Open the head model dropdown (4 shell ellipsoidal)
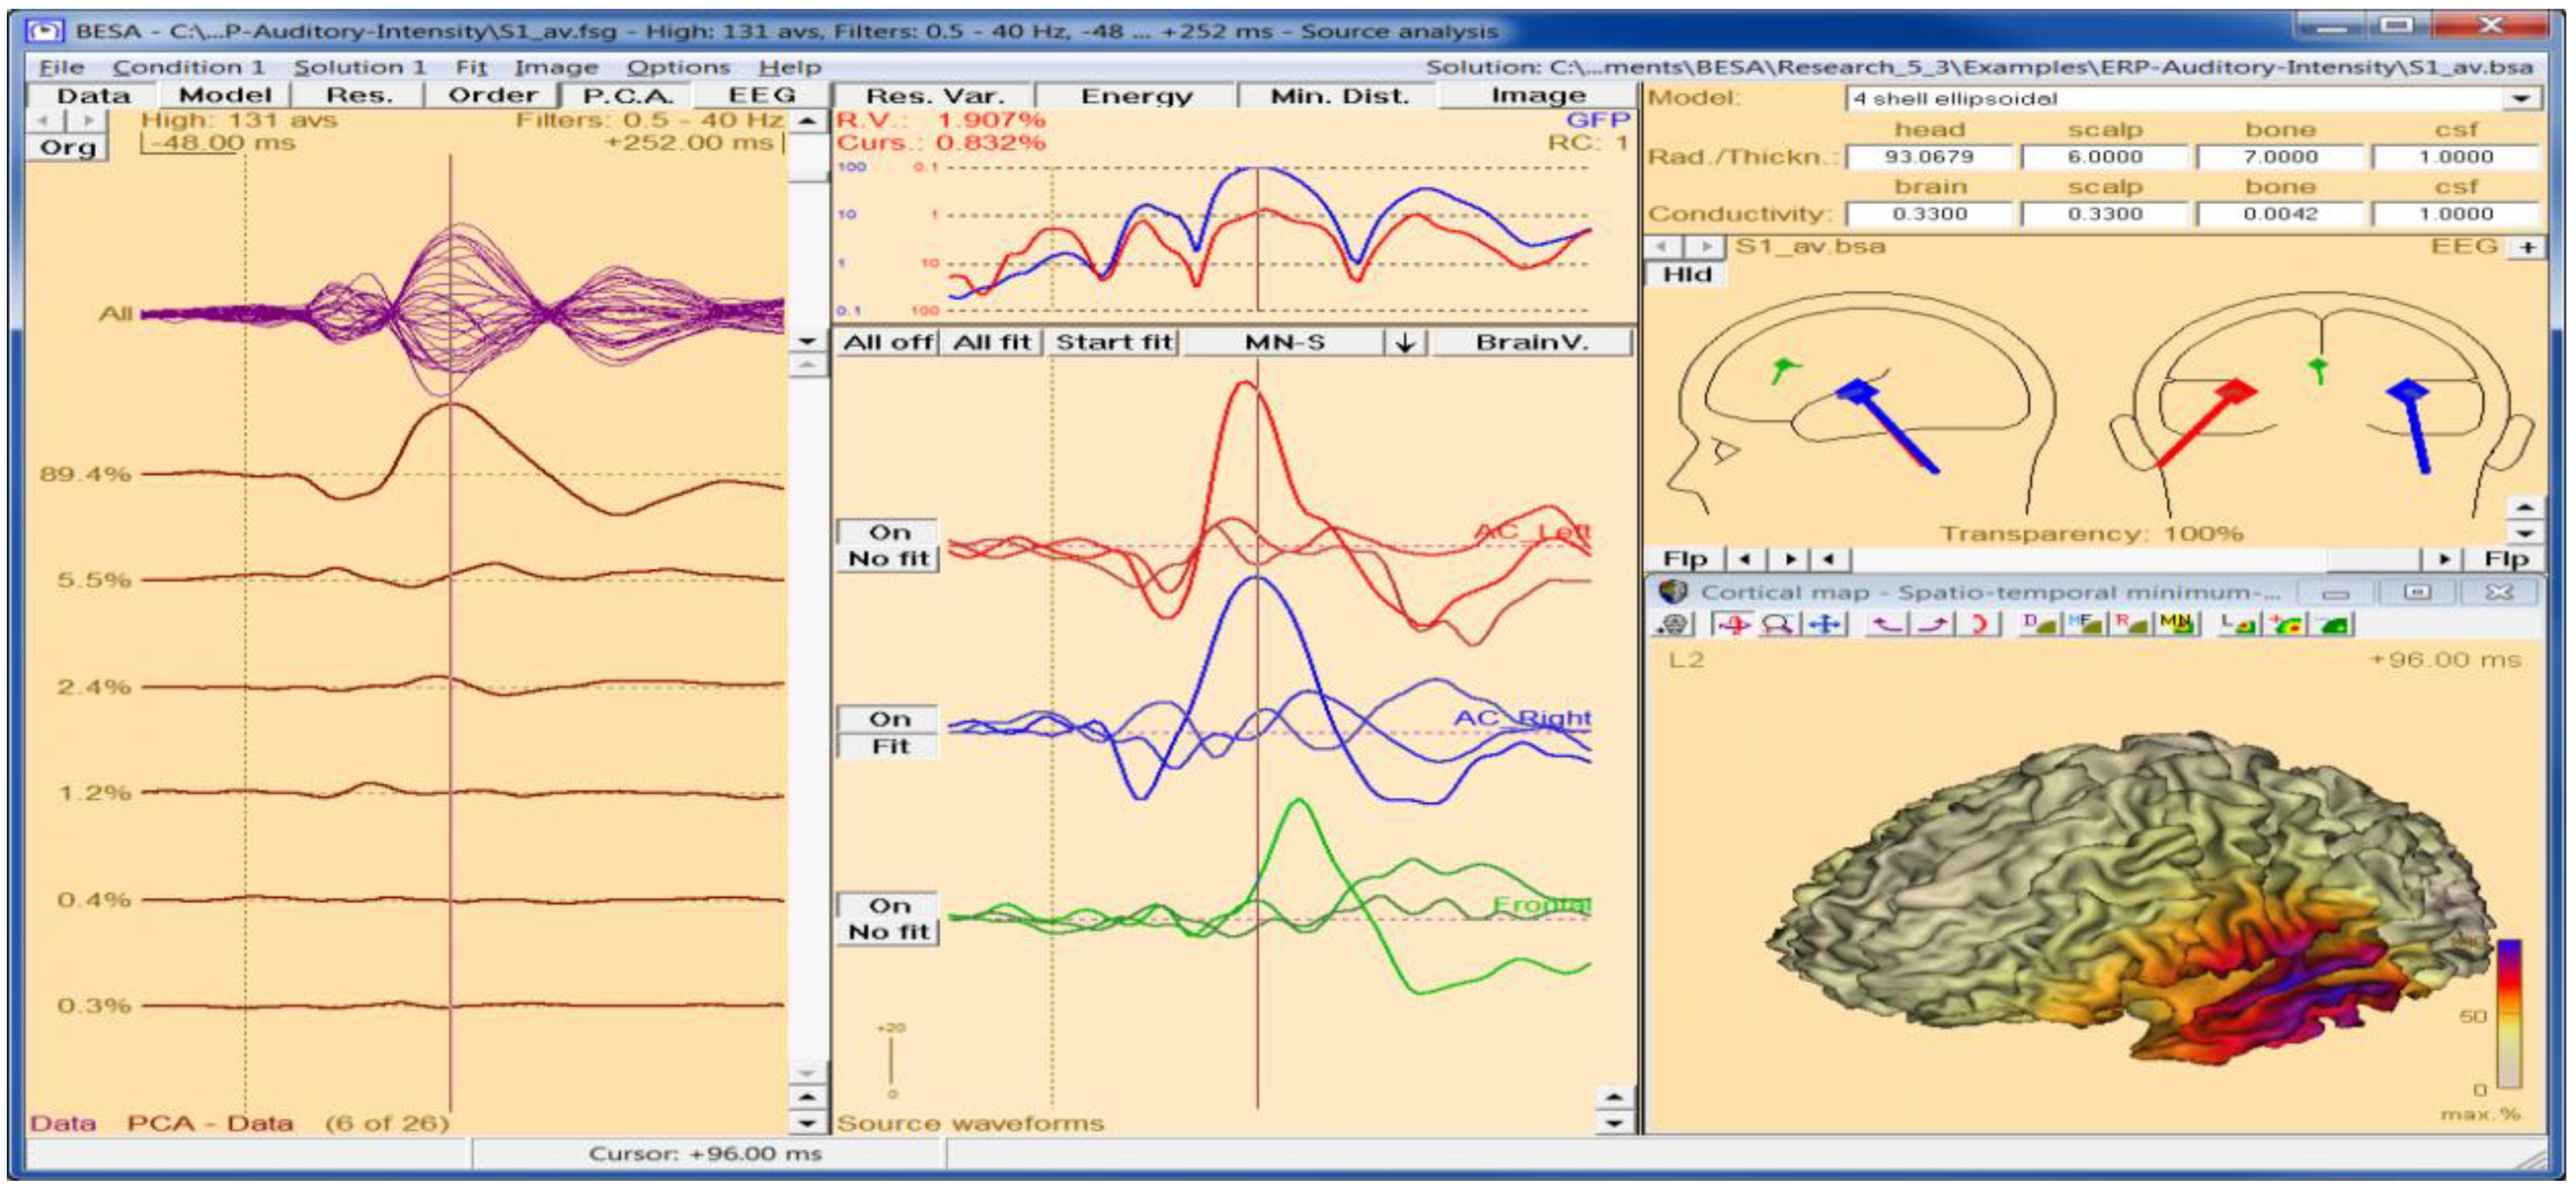This screenshot has height=1193, width=2576. [2520, 99]
